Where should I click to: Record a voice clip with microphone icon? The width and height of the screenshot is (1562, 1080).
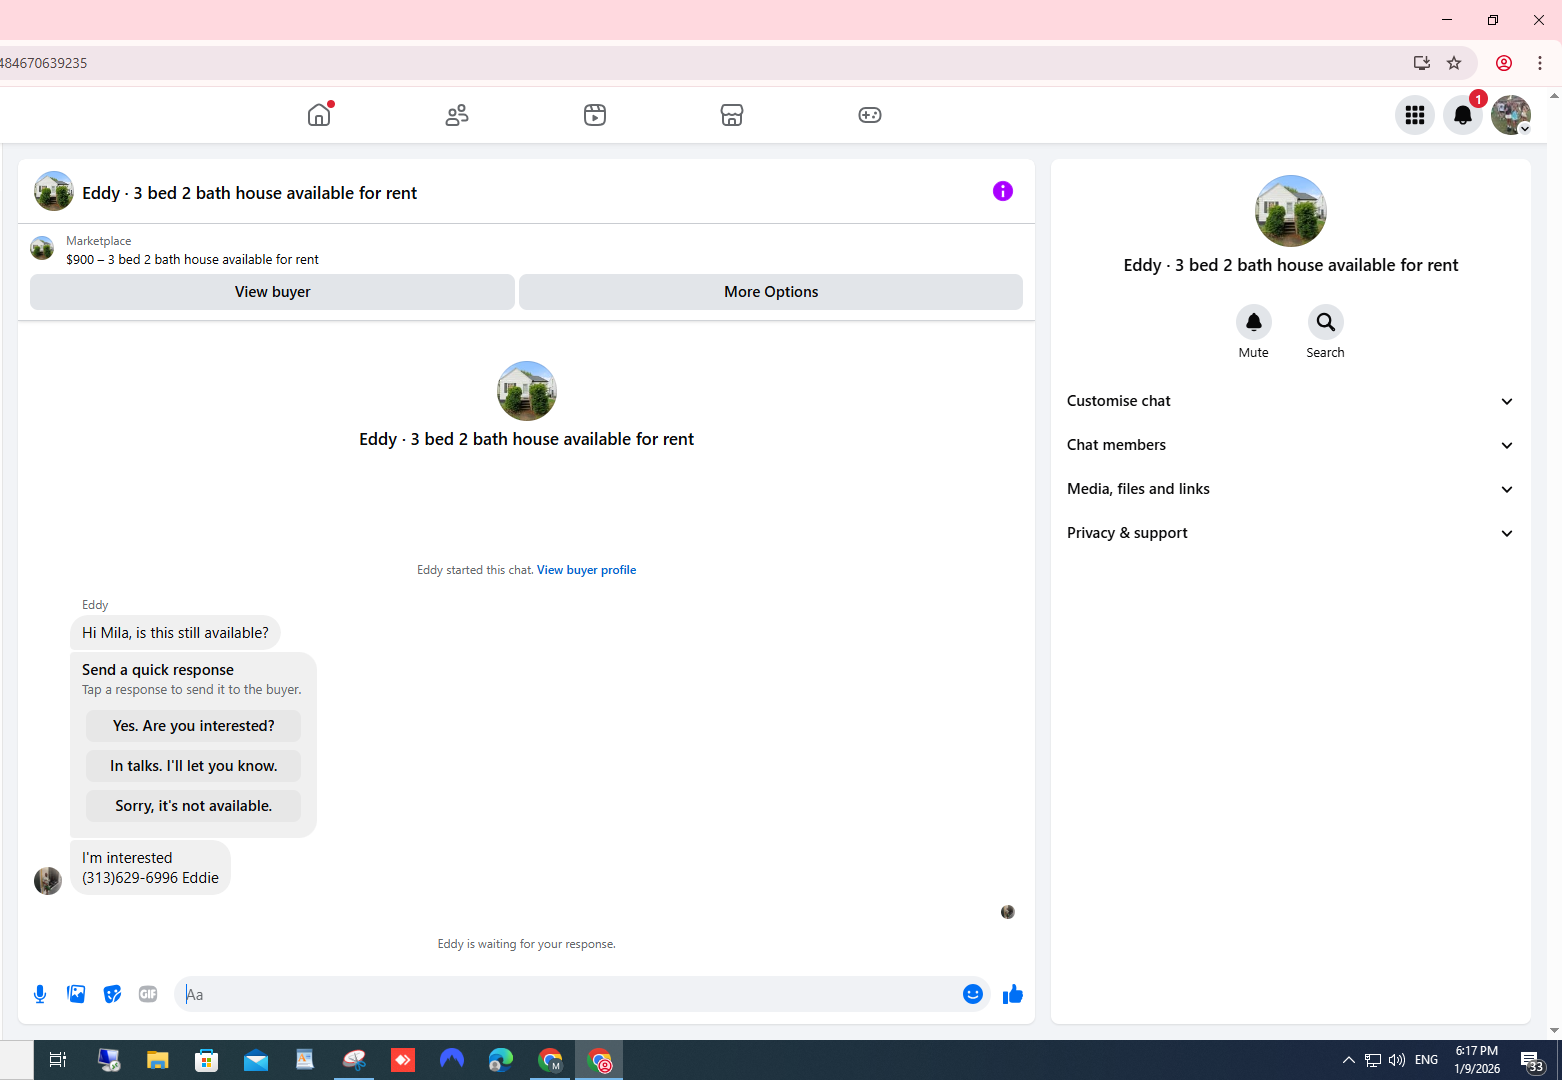(40, 994)
